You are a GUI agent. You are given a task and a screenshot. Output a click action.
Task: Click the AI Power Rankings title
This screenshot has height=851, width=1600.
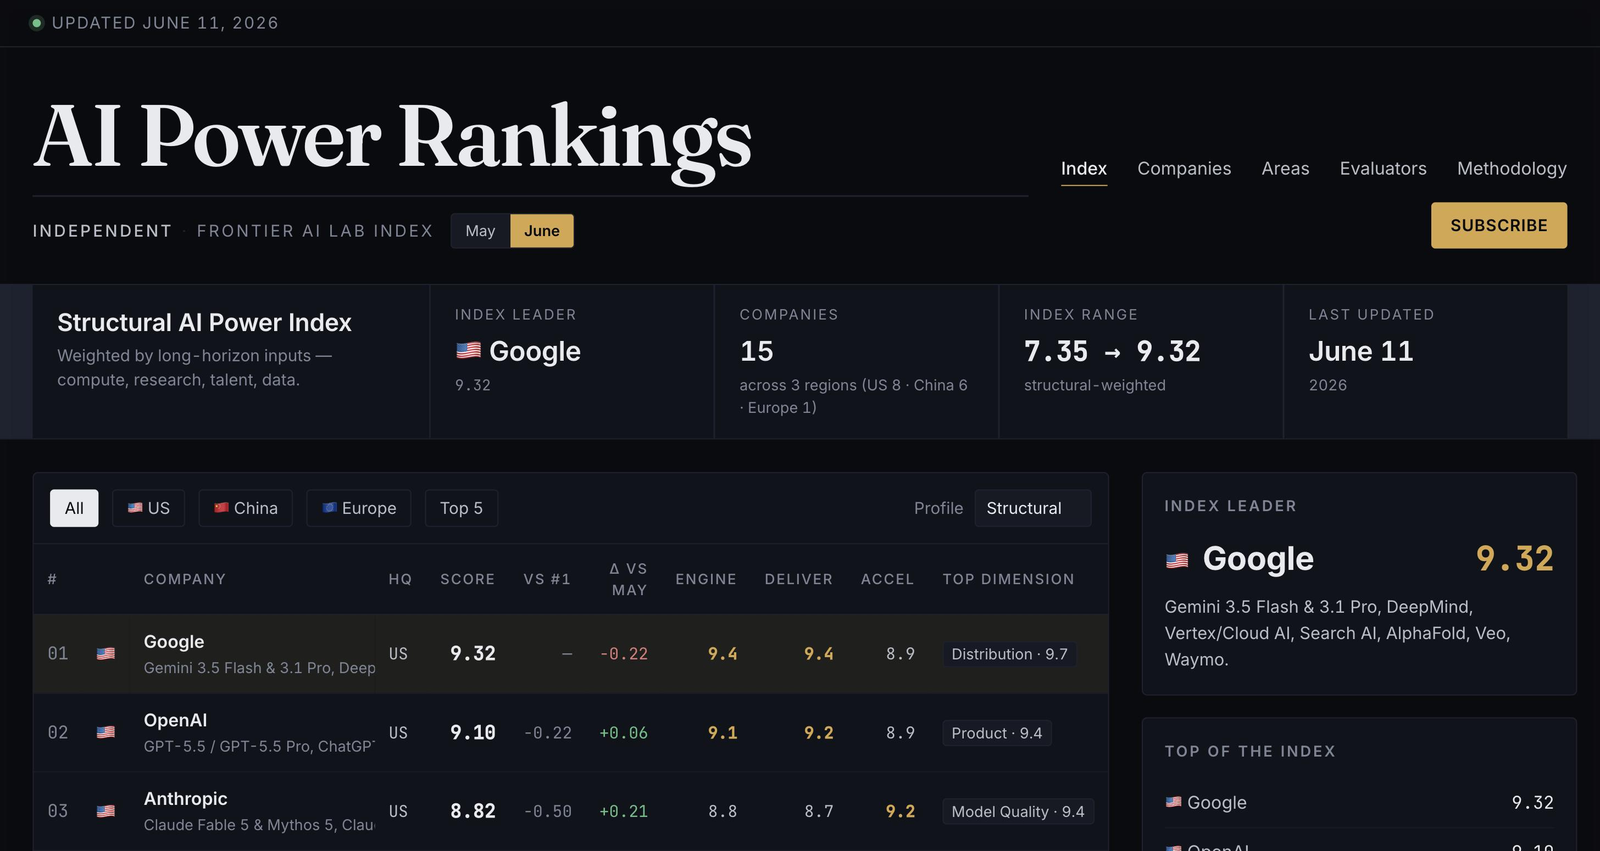tap(393, 138)
